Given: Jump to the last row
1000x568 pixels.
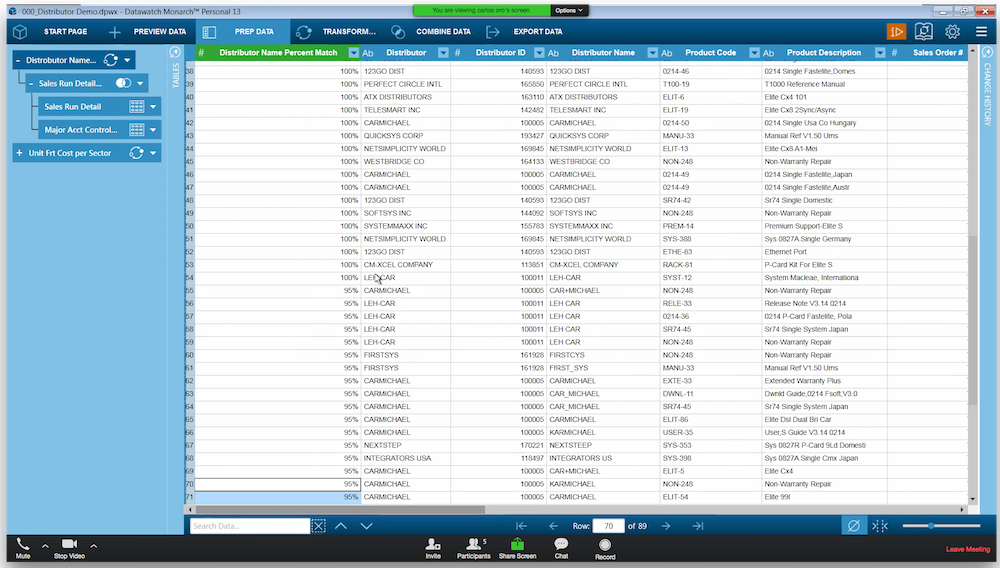Looking at the screenshot, I should tap(698, 526).
